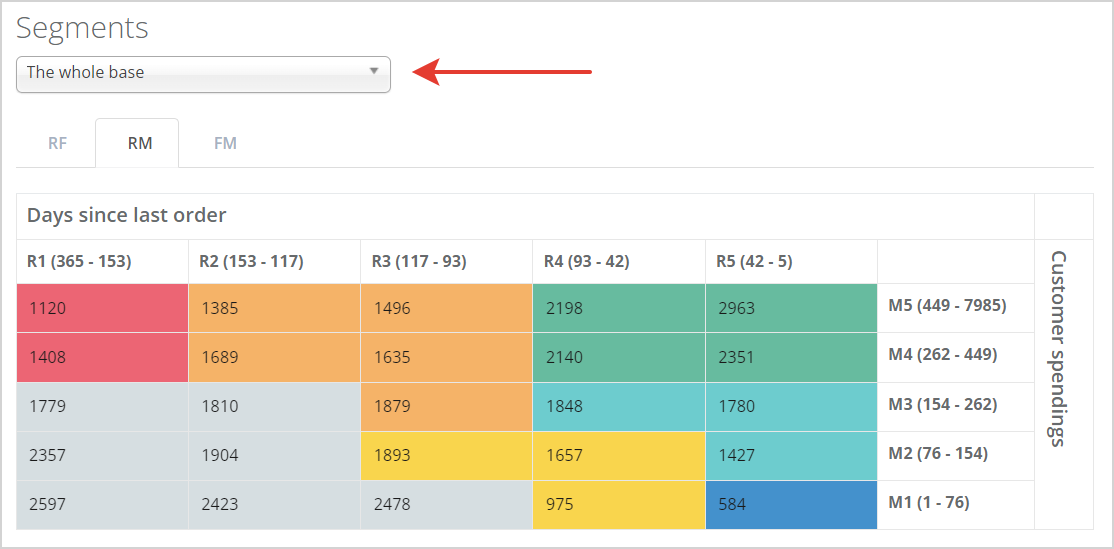Switch to the RF tab

[57, 143]
